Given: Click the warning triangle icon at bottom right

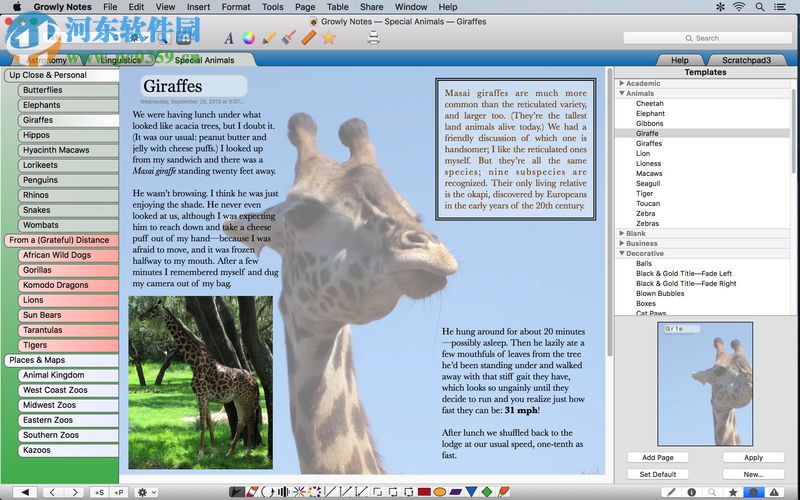Looking at the screenshot, I should [x=774, y=492].
